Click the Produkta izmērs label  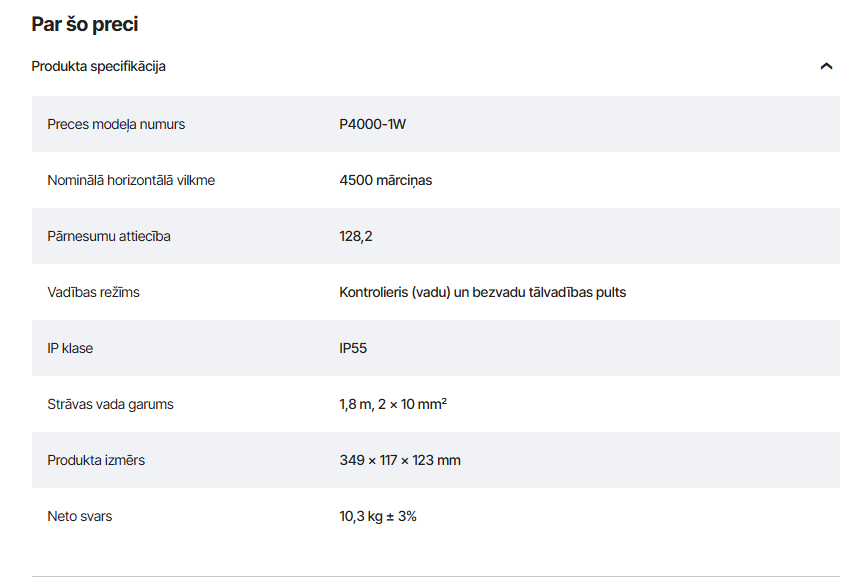click(x=96, y=460)
